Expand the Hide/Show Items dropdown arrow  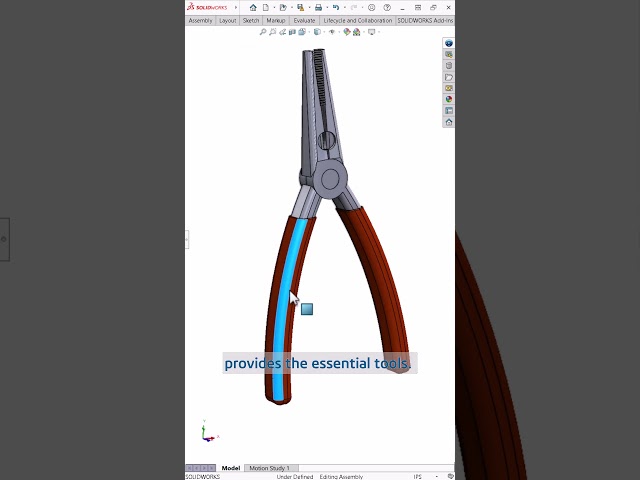[339, 32]
